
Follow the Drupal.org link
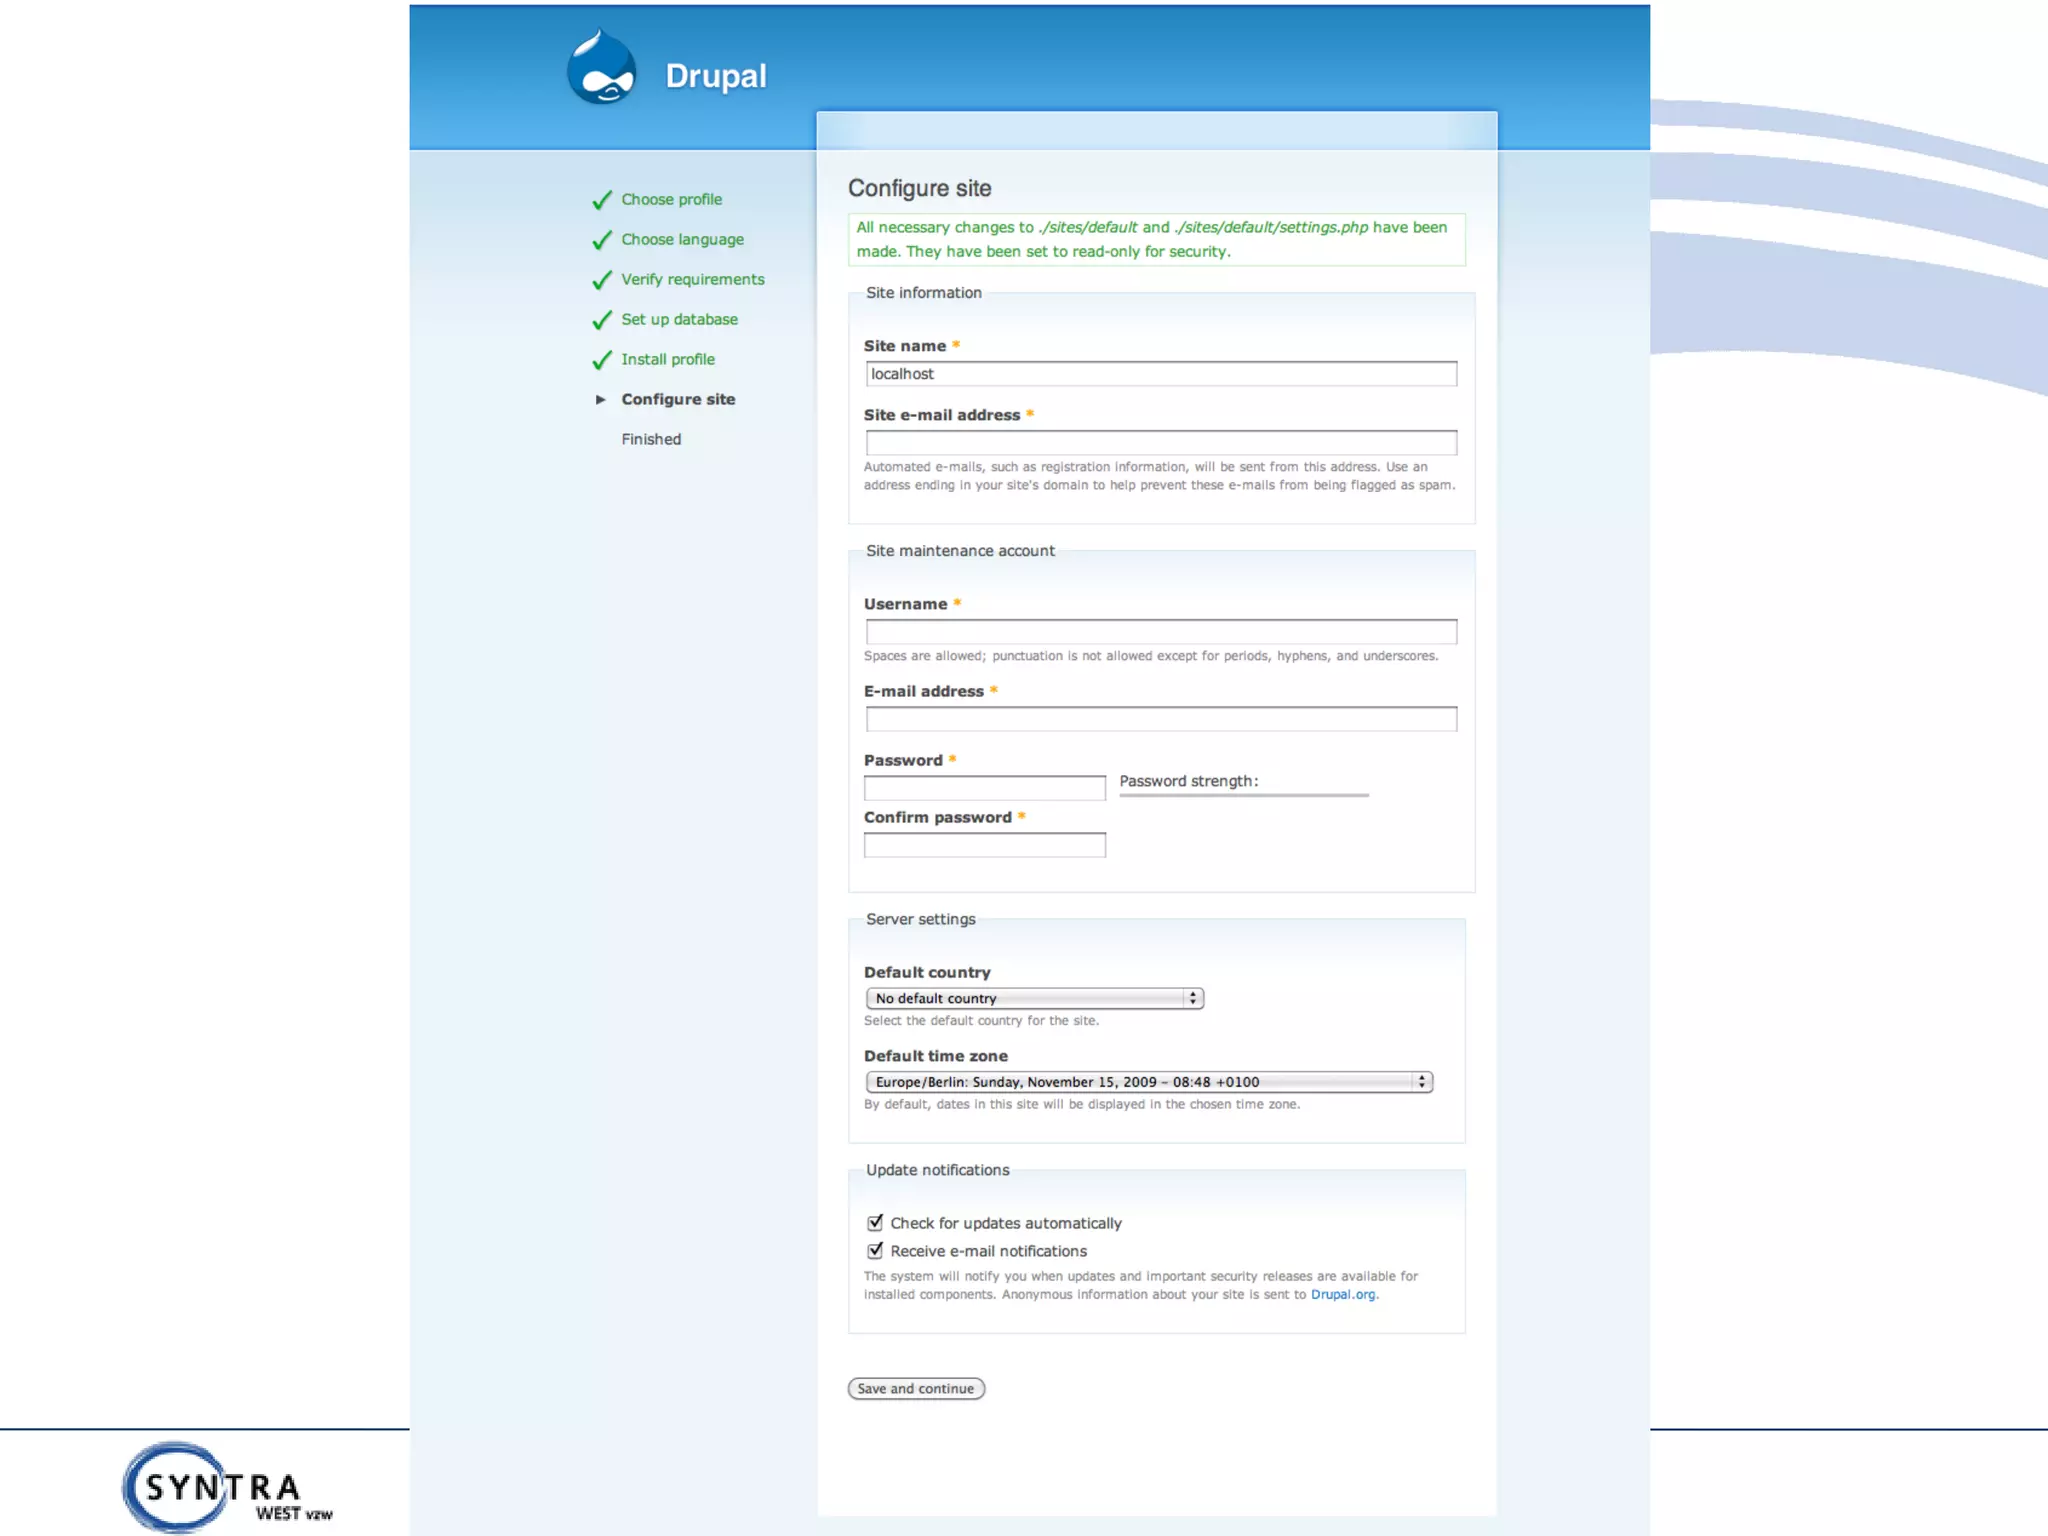(1342, 1294)
